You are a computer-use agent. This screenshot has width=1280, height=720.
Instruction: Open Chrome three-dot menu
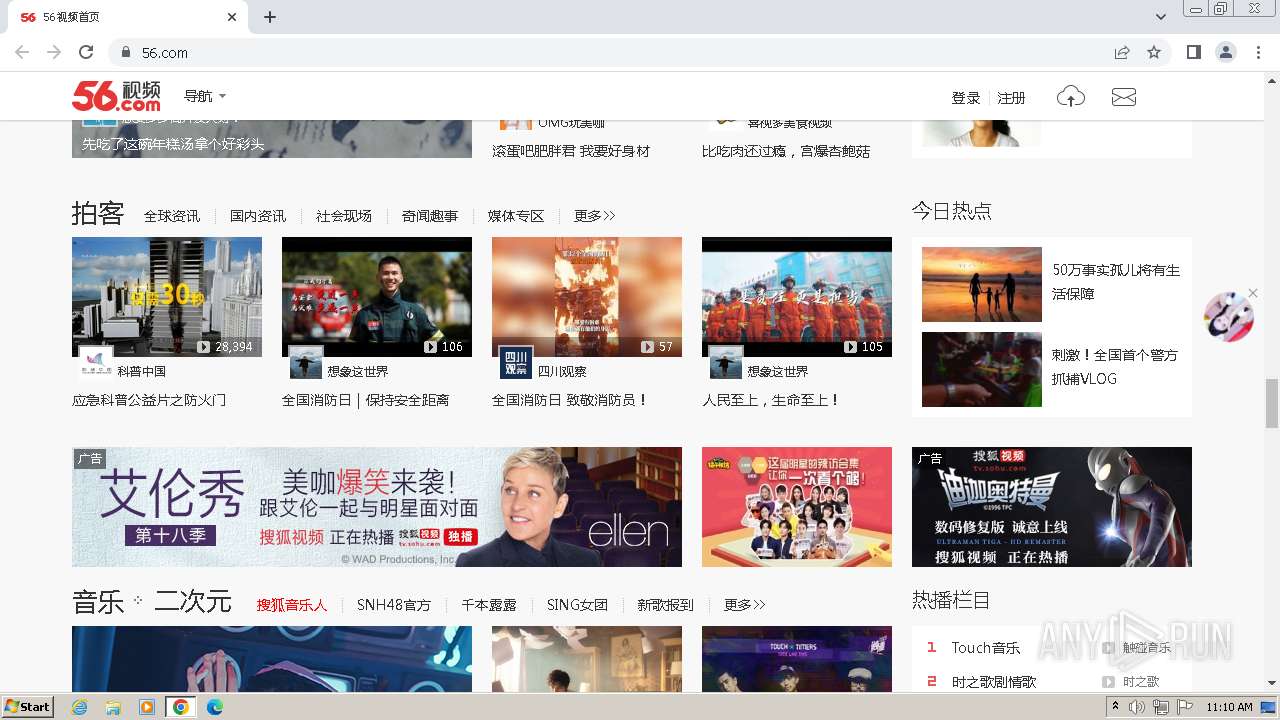[1257, 52]
